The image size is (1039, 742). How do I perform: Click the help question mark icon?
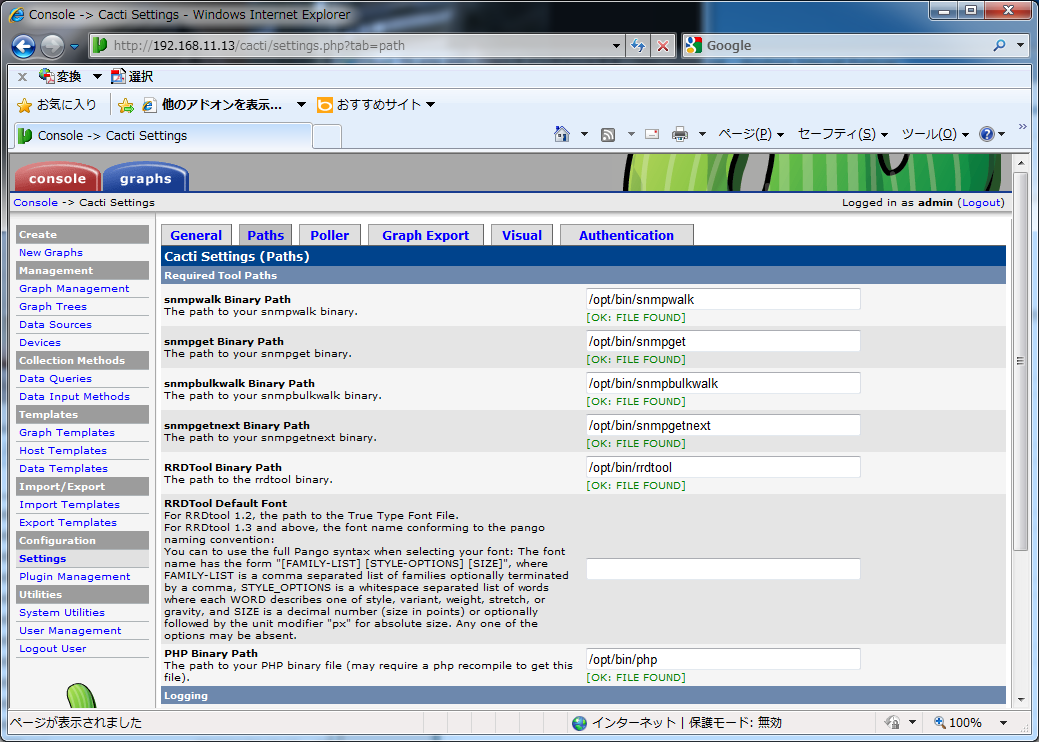tap(987, 134)
